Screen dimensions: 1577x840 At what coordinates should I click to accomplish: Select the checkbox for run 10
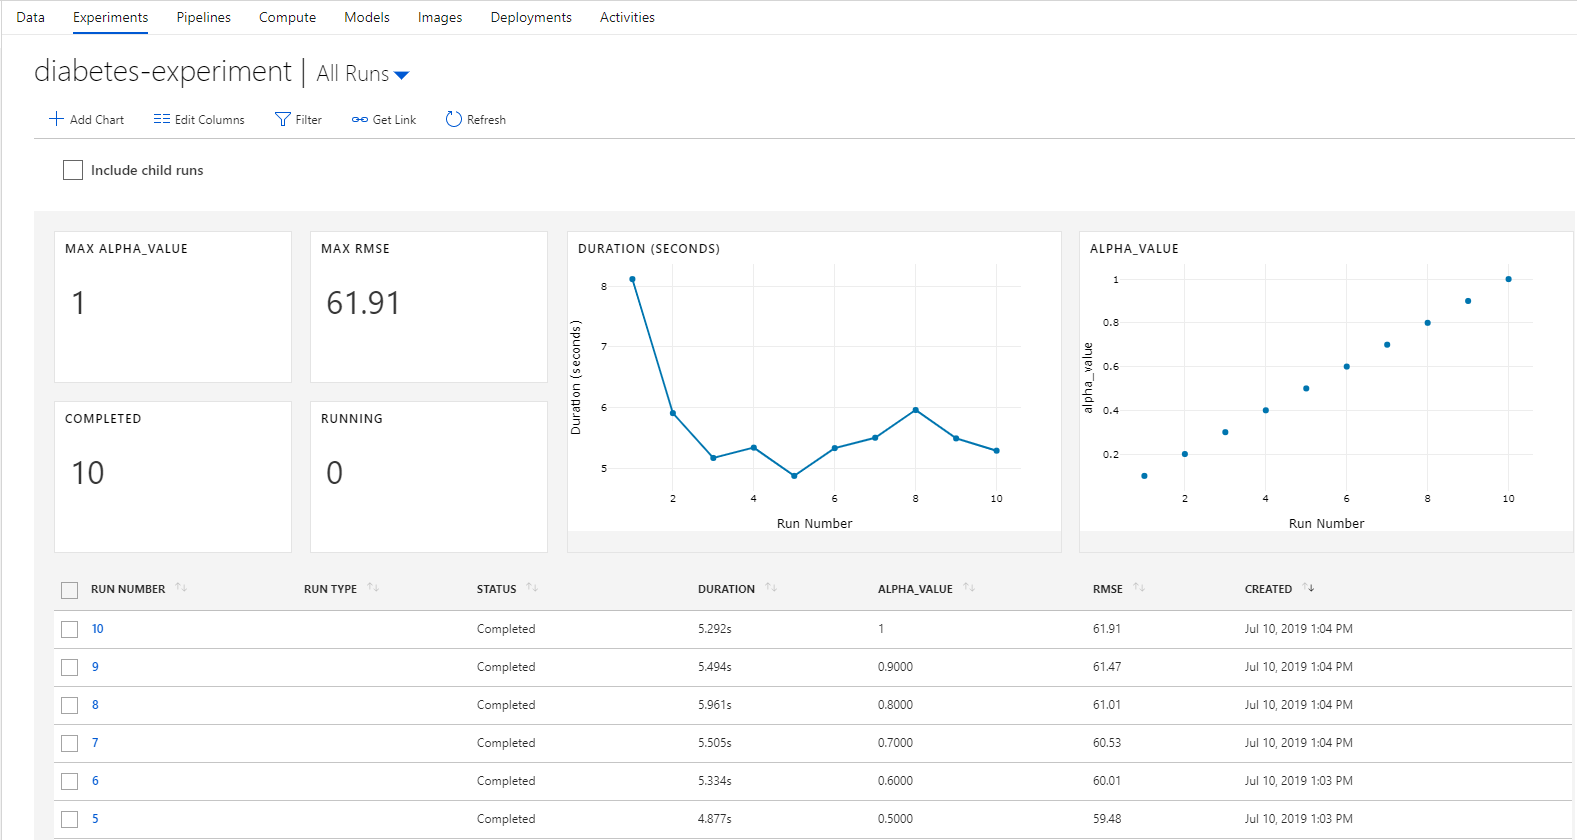69,629
